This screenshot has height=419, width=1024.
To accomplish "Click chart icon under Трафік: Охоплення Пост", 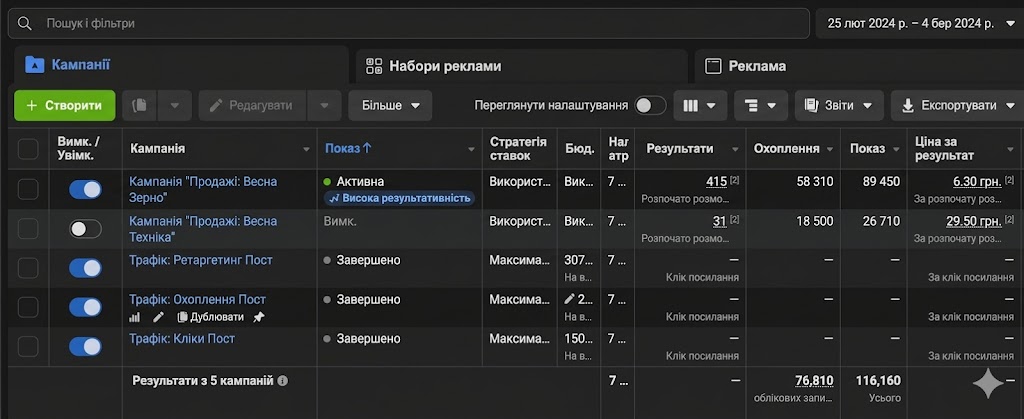I will [x=135, y=317].
